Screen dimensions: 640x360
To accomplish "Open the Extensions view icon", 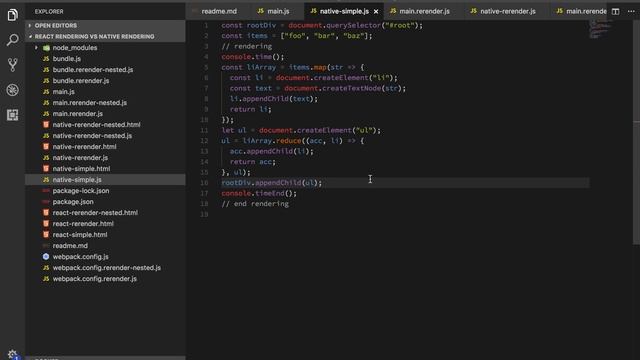I will [x=12, y=115].
